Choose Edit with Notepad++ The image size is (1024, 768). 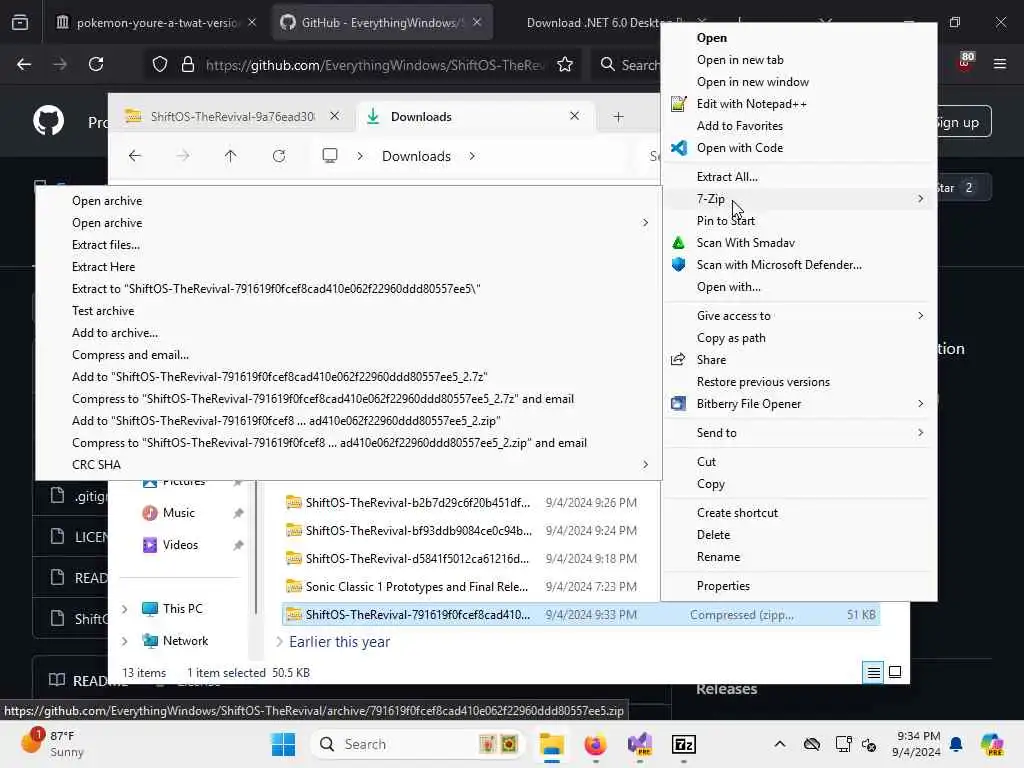[799, 104]
